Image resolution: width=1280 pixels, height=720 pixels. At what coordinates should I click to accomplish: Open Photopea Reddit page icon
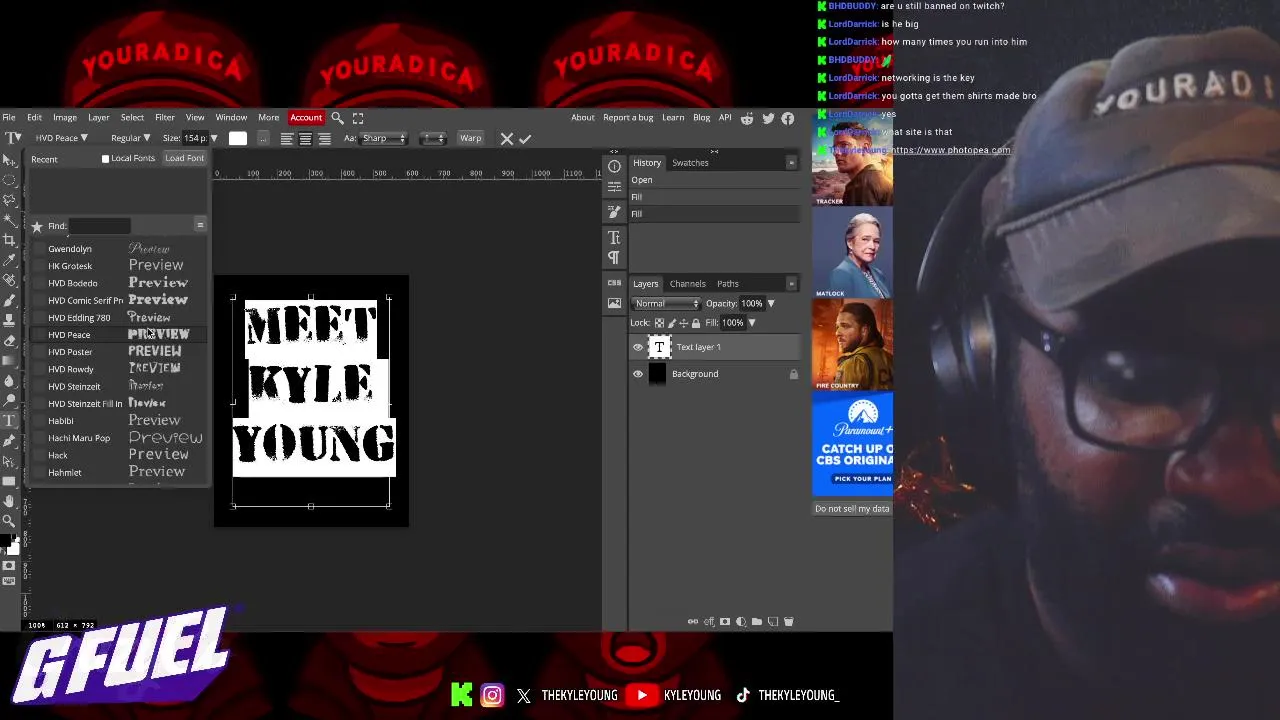click(747, 118)
